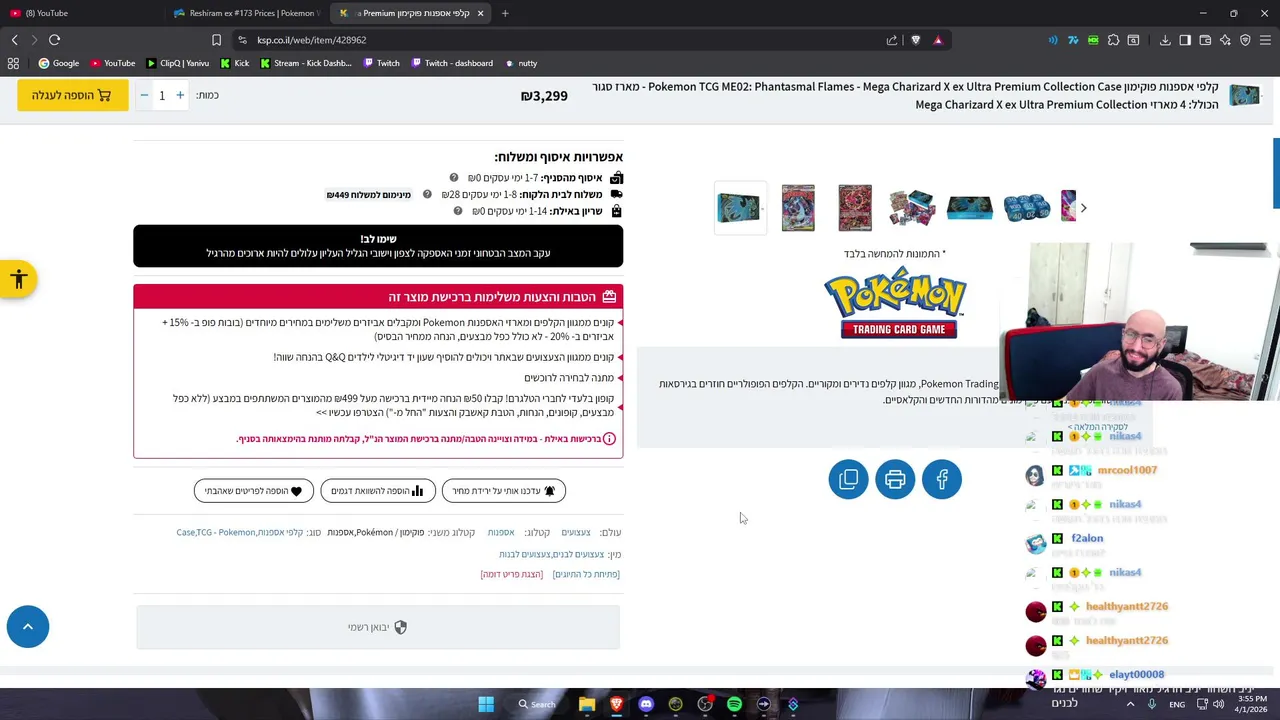
Task: Open Brave Shields lion icon
Action: pyautogui.click(x=915, y=40)
